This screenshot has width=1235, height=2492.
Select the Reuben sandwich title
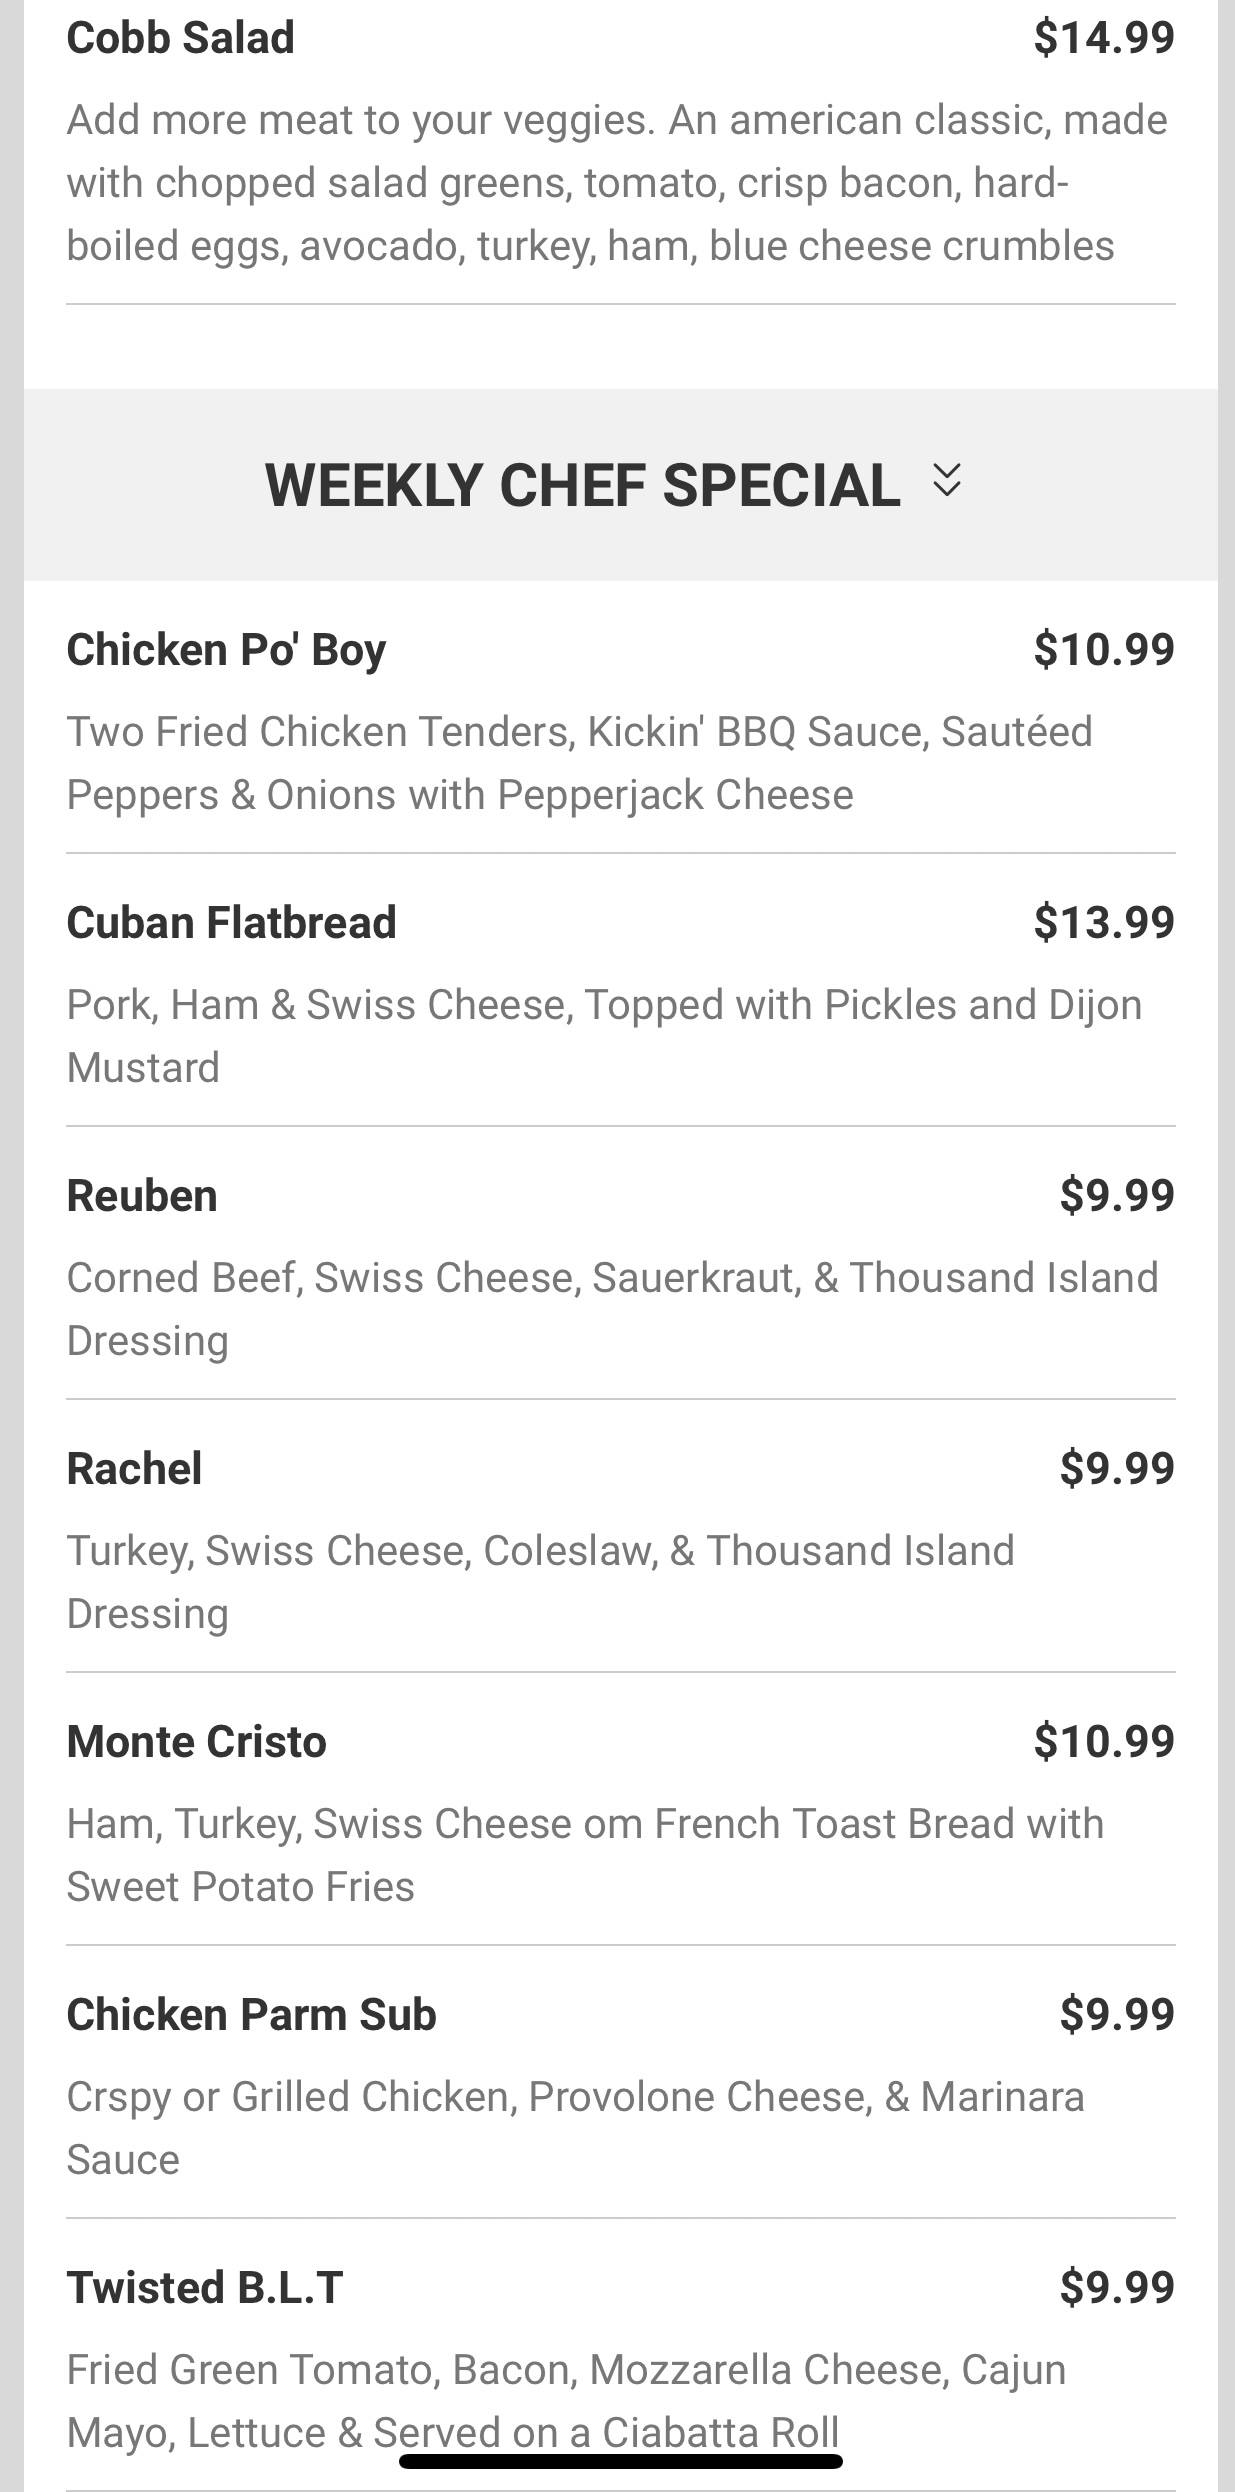pos(142,1195)
